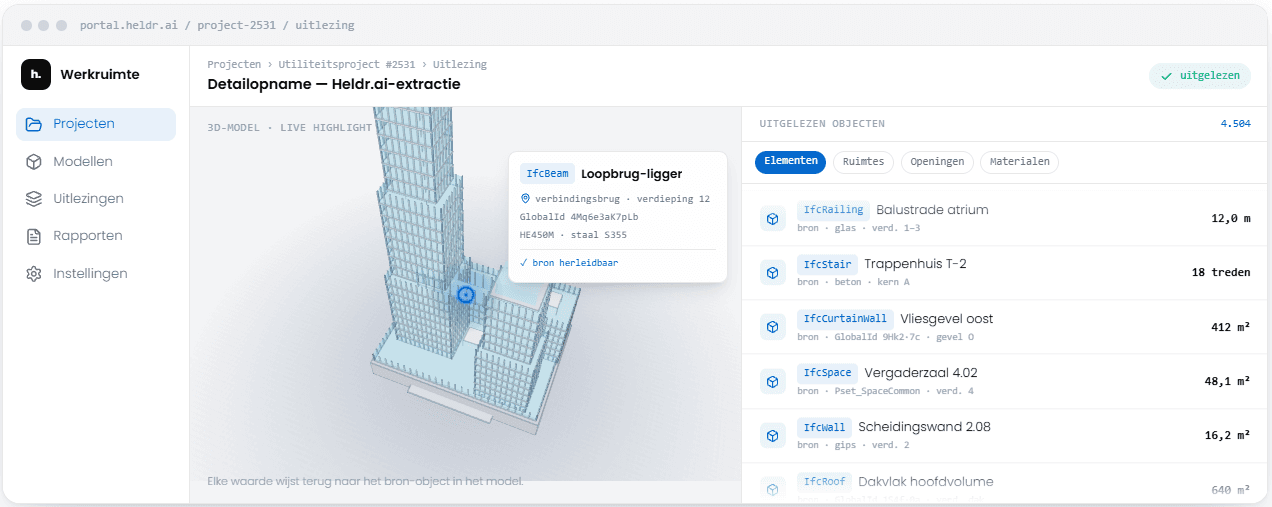Click the cube icon for Dakvlak hoofdvolume

pos(772,489)
